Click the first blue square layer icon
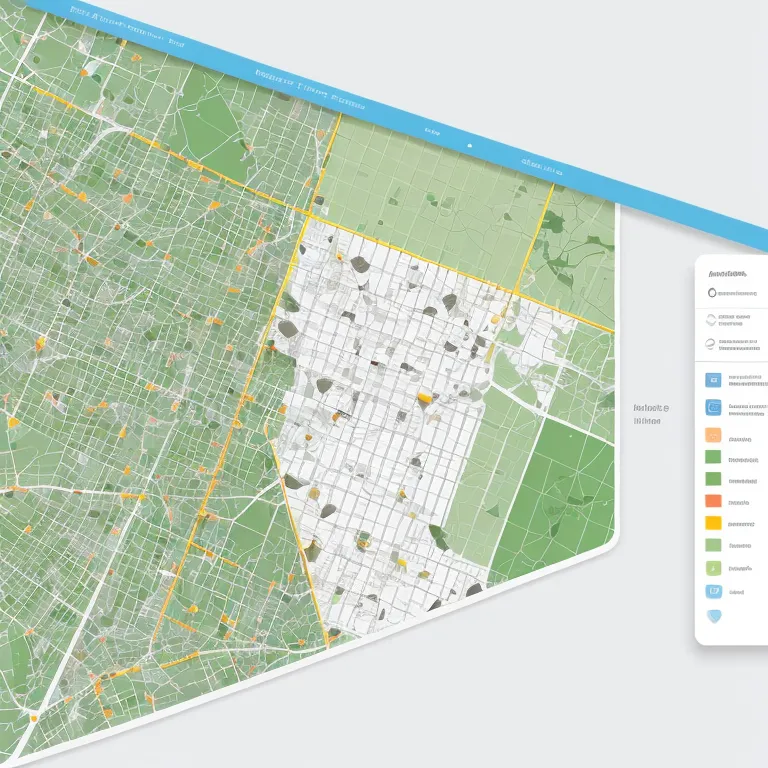The width and height of the screenshot is (768, 768). [713, 380]
